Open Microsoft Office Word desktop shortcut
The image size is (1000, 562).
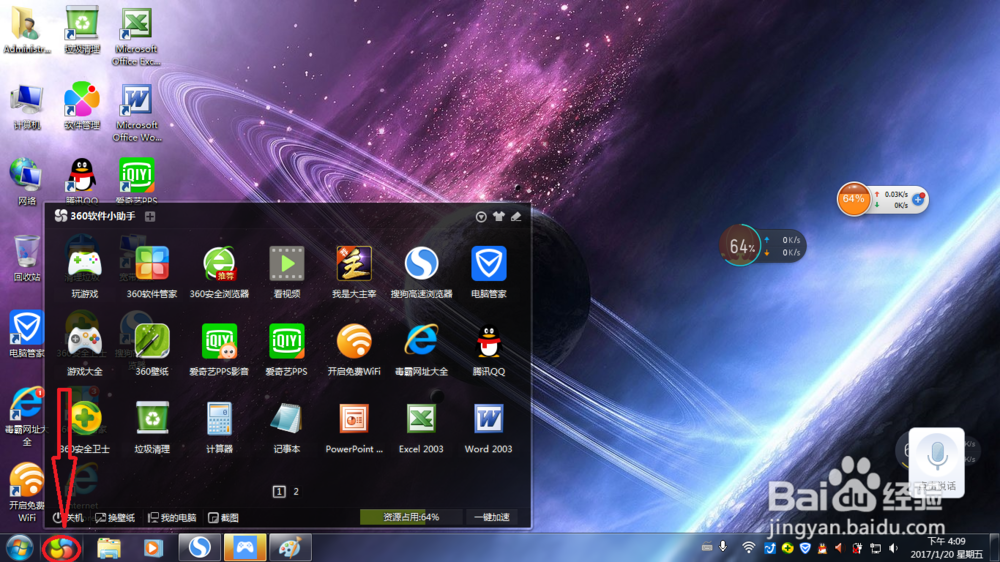click(x=136, y=113)
